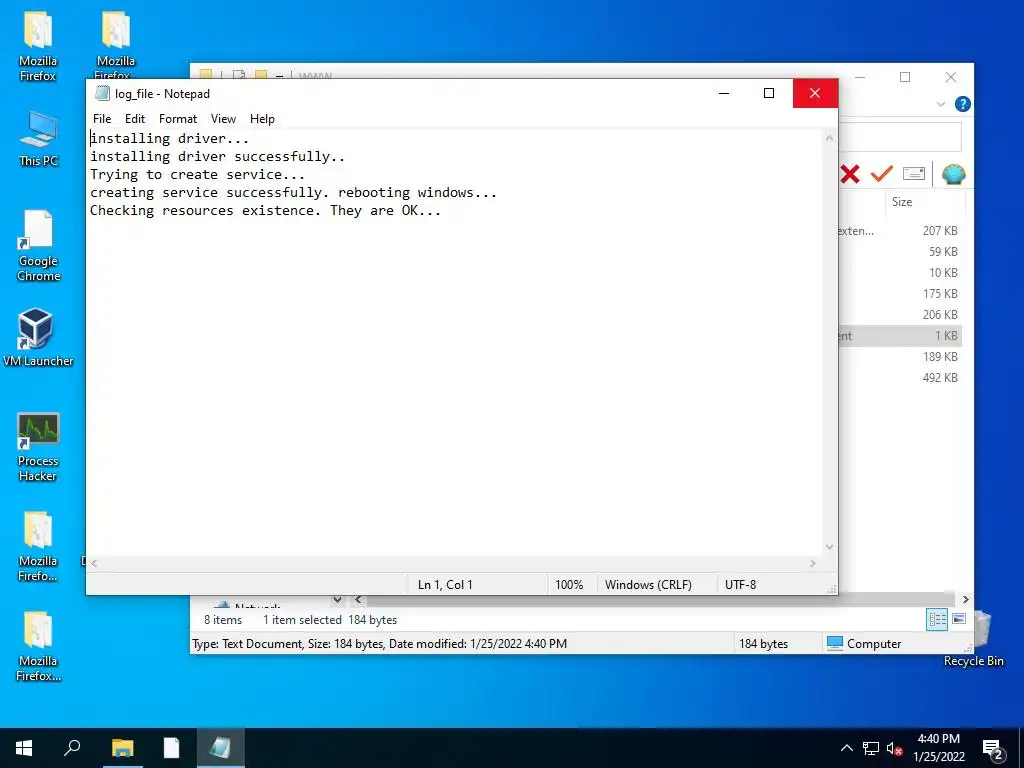Switch Explorer to Details view icon
This screenshot has height=768, width=1024.
(937, 619)
